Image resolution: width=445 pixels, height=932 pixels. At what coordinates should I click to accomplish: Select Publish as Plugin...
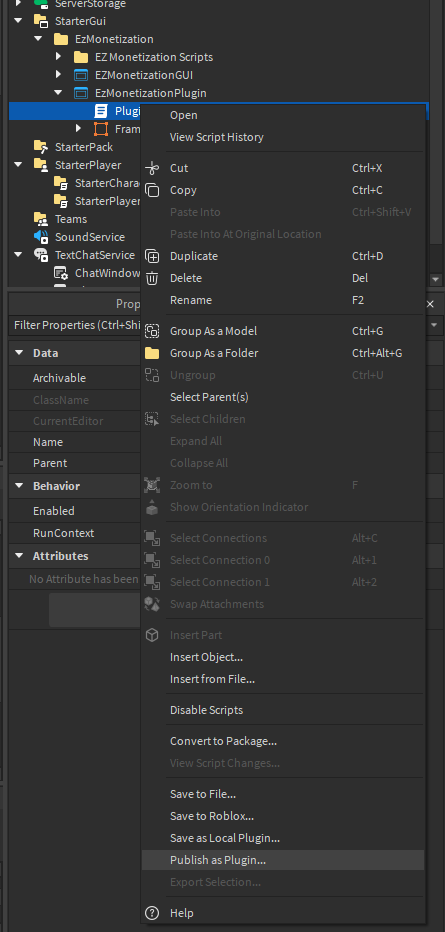283,860
